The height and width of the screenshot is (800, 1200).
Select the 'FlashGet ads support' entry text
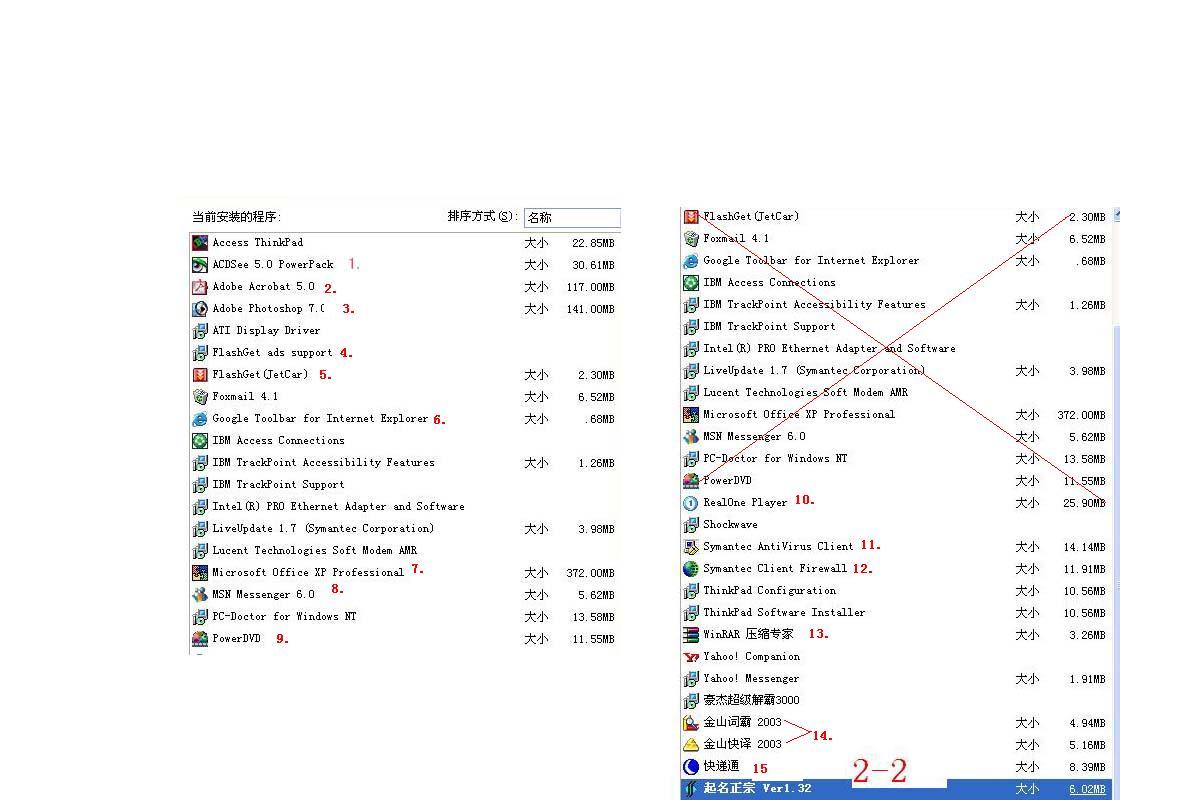tap(272, 352)
